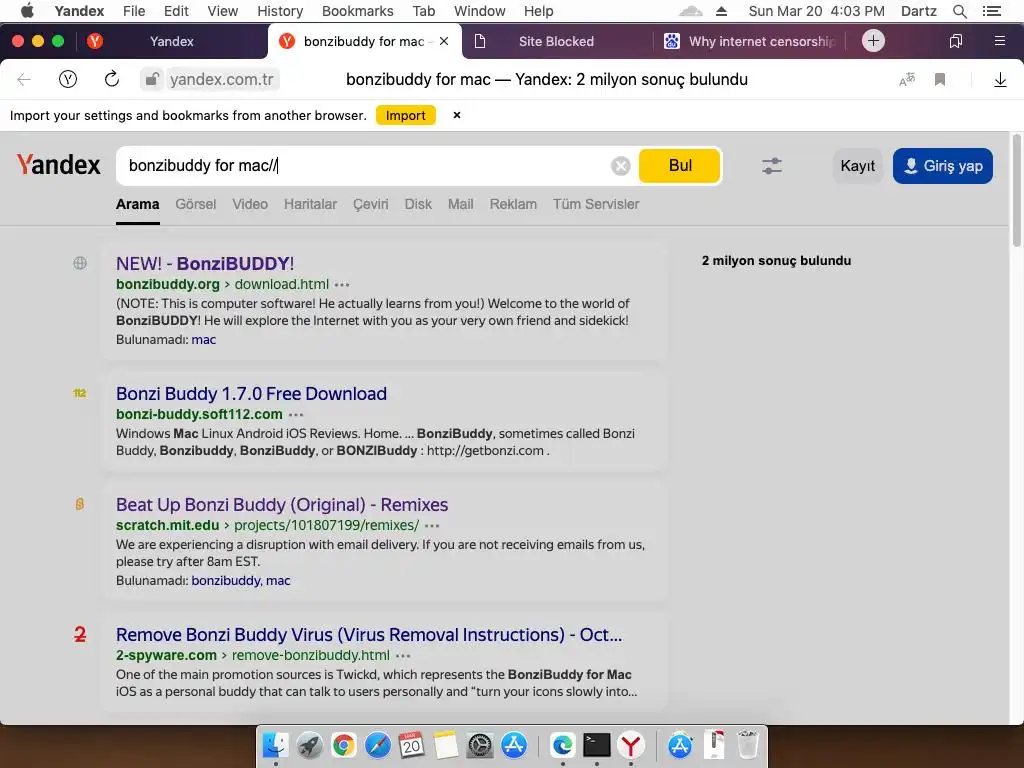Open the Apple menu
This screenshot has height=768, width=1024.
[27, 10]
